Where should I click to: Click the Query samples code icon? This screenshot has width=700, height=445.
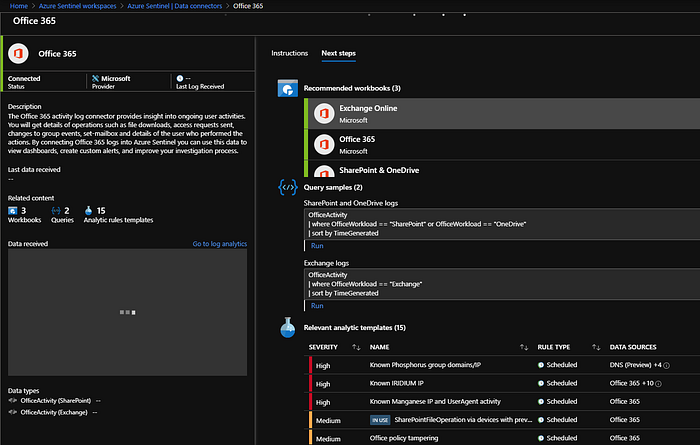click(288, 187)
